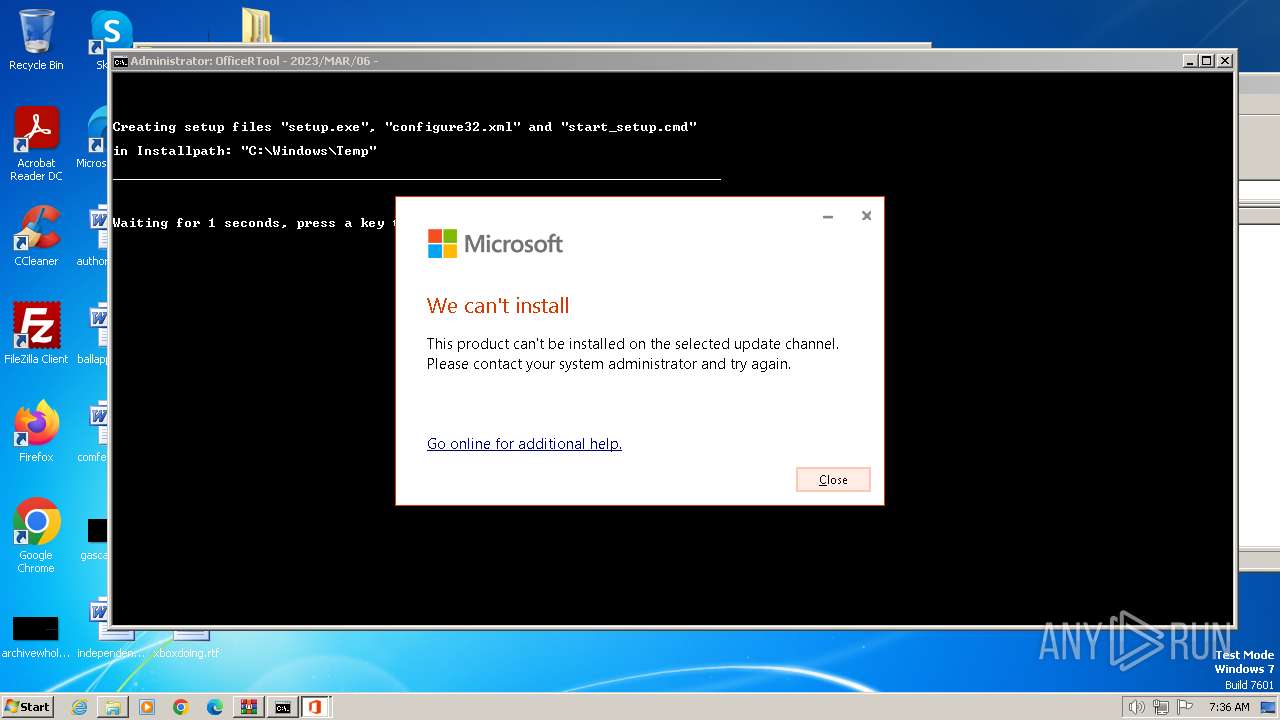Open the network status tray icon

pyautogui.click(x=1161, y=707)
